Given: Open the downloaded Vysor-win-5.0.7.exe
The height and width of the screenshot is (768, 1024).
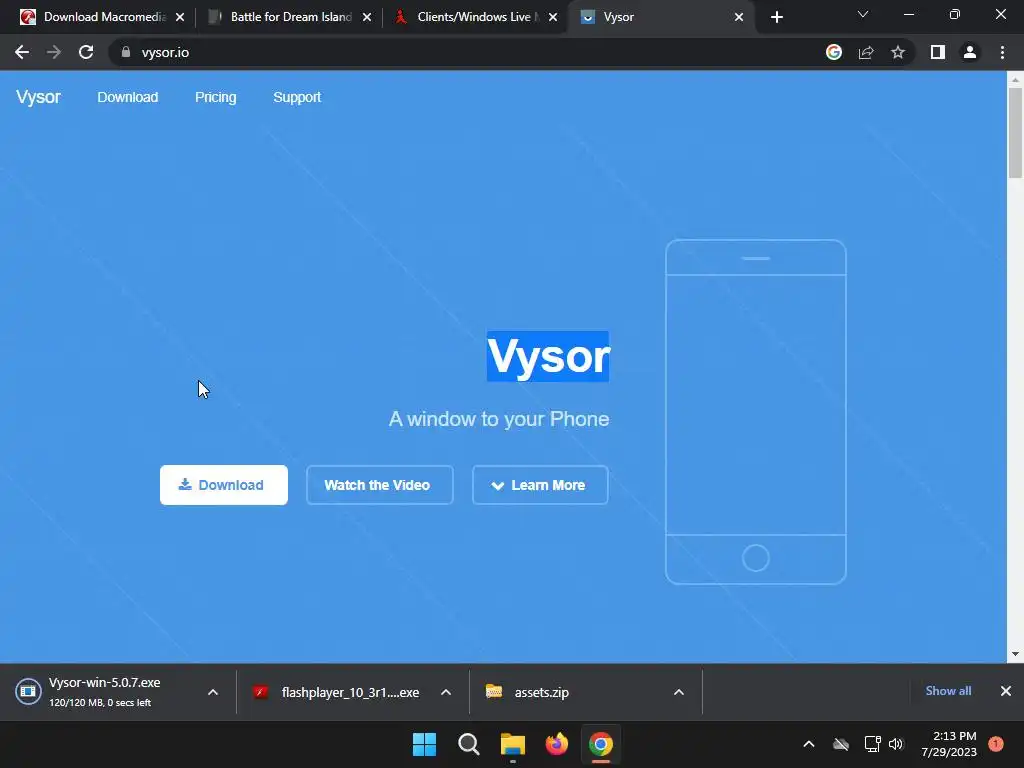Looking at the screenshot, I should [104, 692].
